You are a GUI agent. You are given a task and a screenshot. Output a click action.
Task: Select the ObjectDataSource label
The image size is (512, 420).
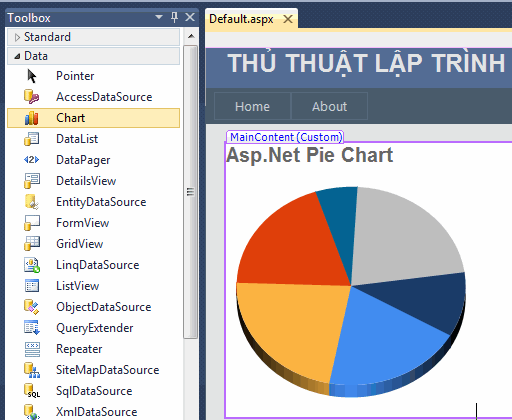[x=103, y=307]
